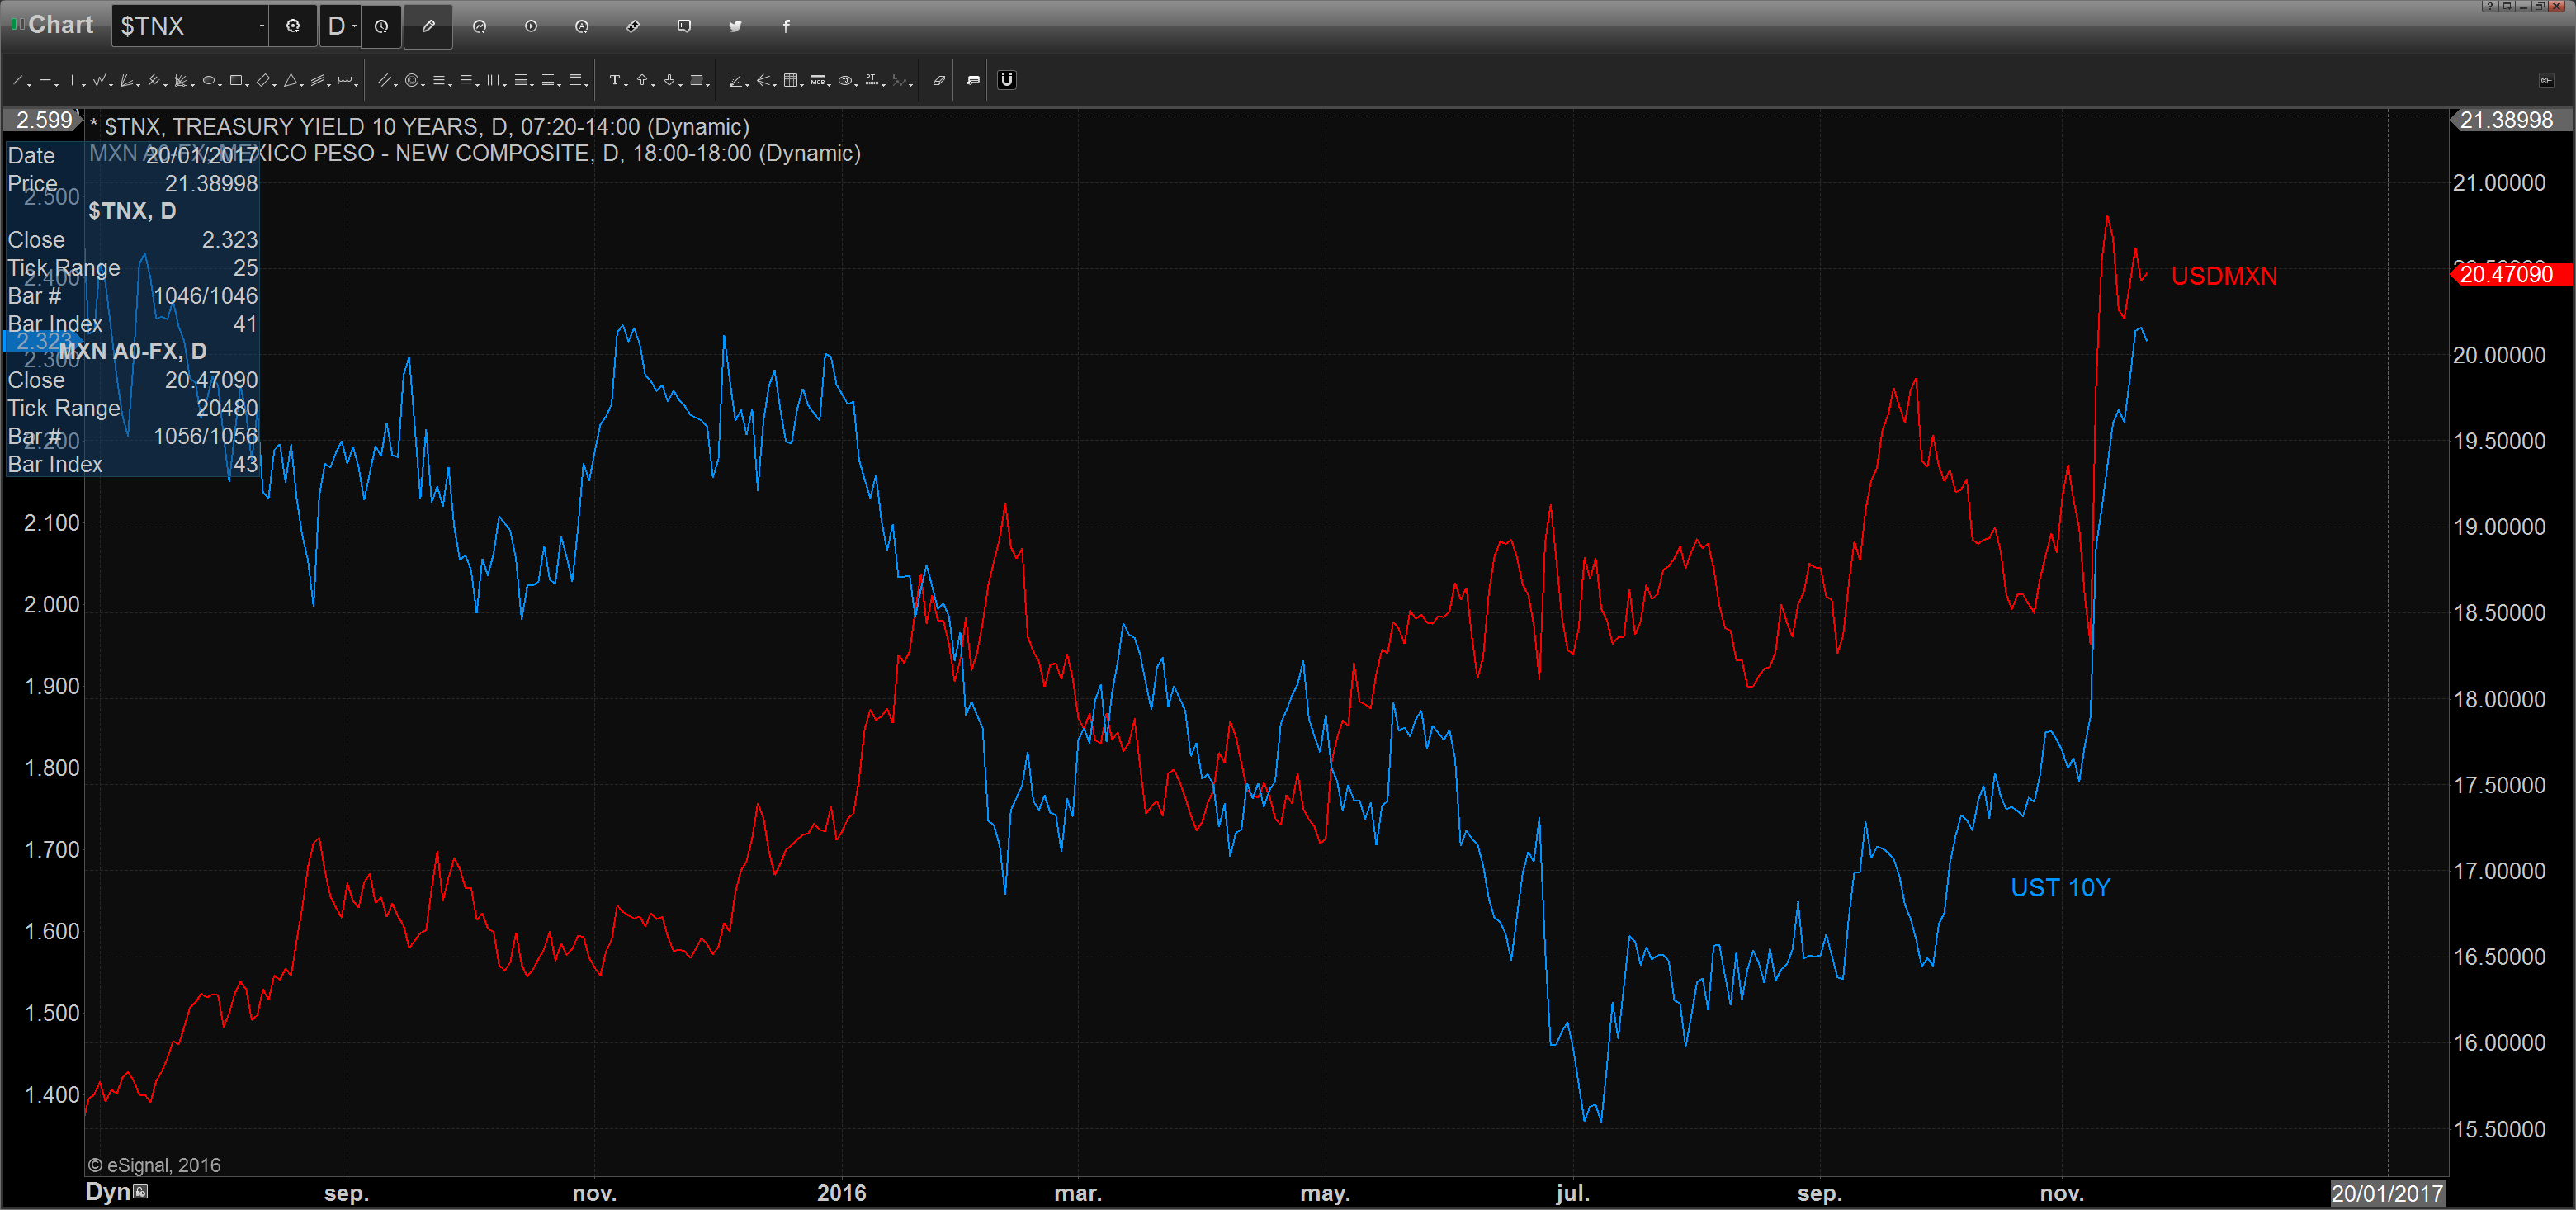The height and width of the screenshot is (1210, 2576).
Task: Share chart via Facebook icon
Action: (x=786, y=26)
